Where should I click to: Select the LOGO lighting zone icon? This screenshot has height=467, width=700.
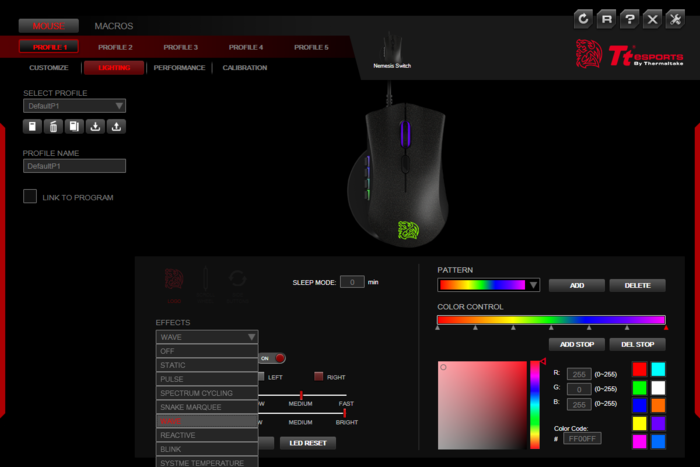174,285
